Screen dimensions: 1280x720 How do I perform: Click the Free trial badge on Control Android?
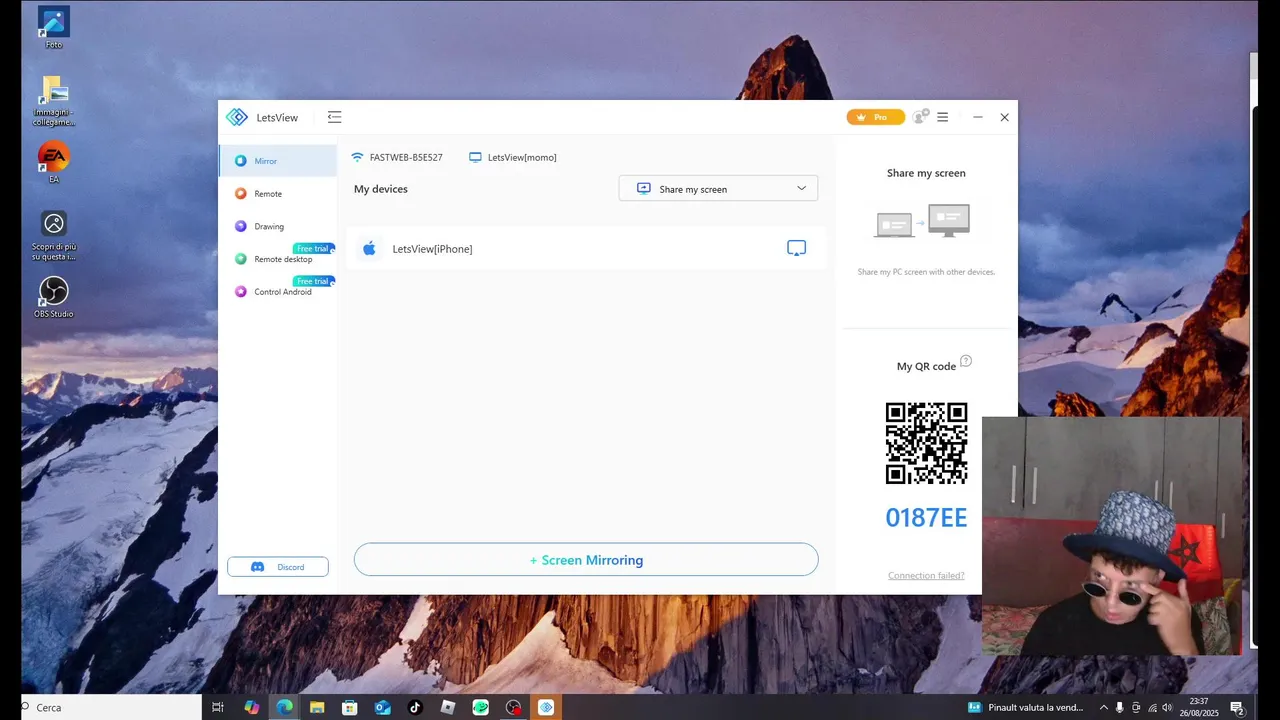(313, 281)
